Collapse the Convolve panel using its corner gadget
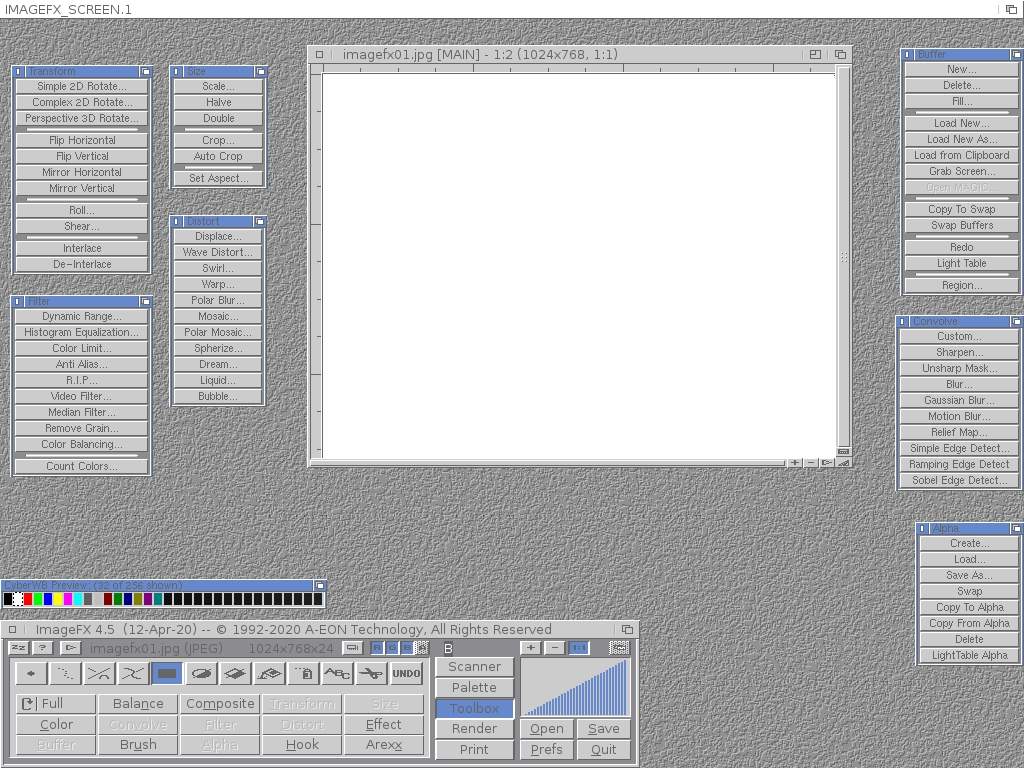This screenshot has width=1024, height=768. (1016, 322)
